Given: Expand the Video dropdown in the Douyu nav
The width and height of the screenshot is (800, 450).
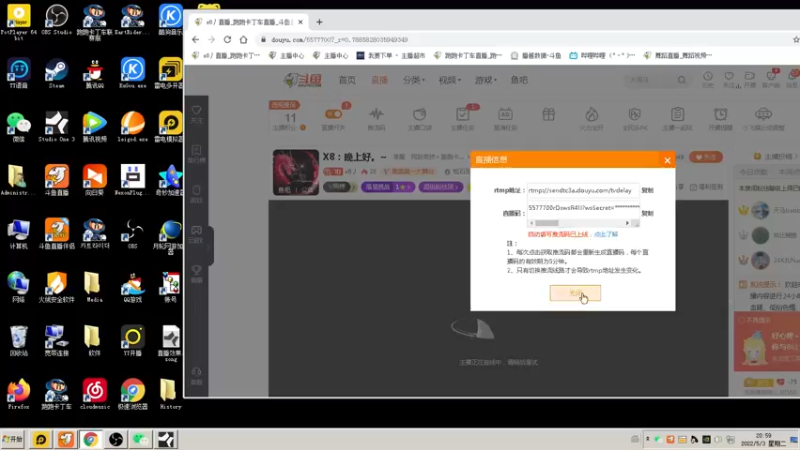Looking at the screenshot, I should (449, 80).
